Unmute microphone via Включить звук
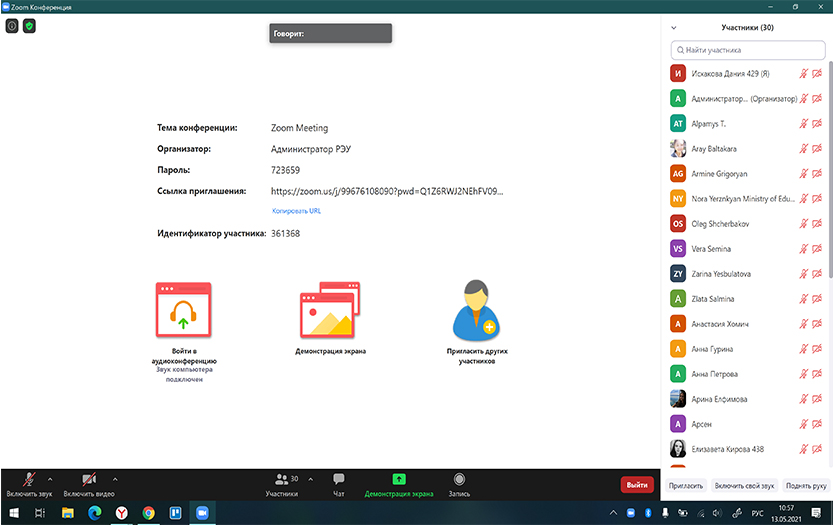833x525 pixels. click(x=29, y=484)
